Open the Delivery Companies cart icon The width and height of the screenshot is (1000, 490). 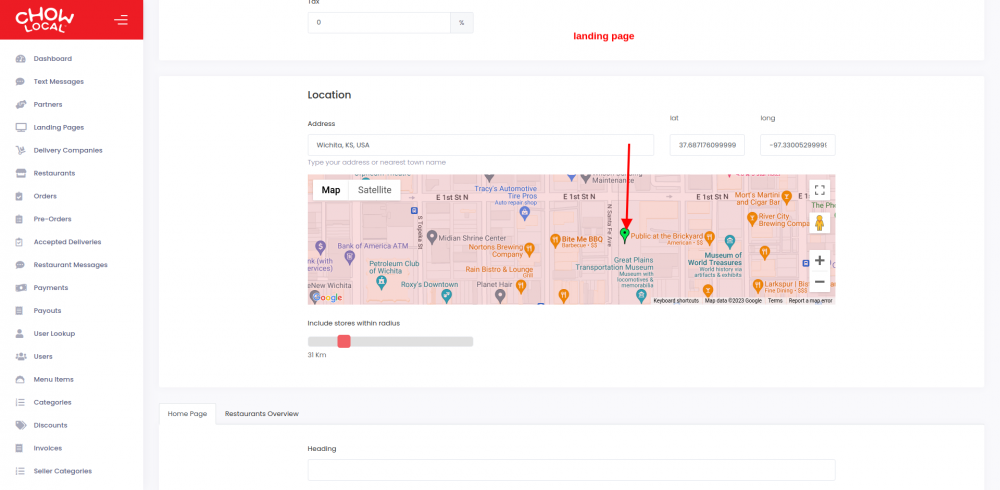[20, 151]
